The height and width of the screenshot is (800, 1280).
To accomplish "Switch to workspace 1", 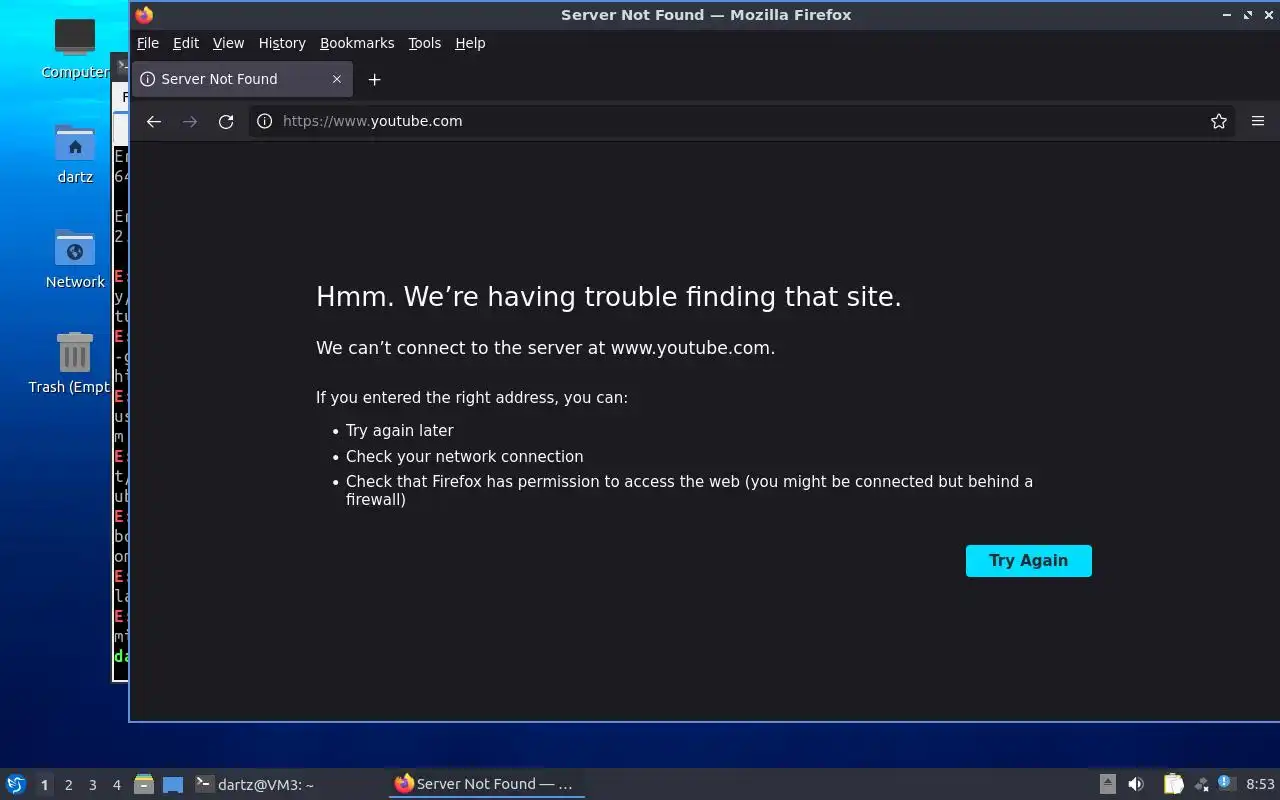I will pos(44,785).
